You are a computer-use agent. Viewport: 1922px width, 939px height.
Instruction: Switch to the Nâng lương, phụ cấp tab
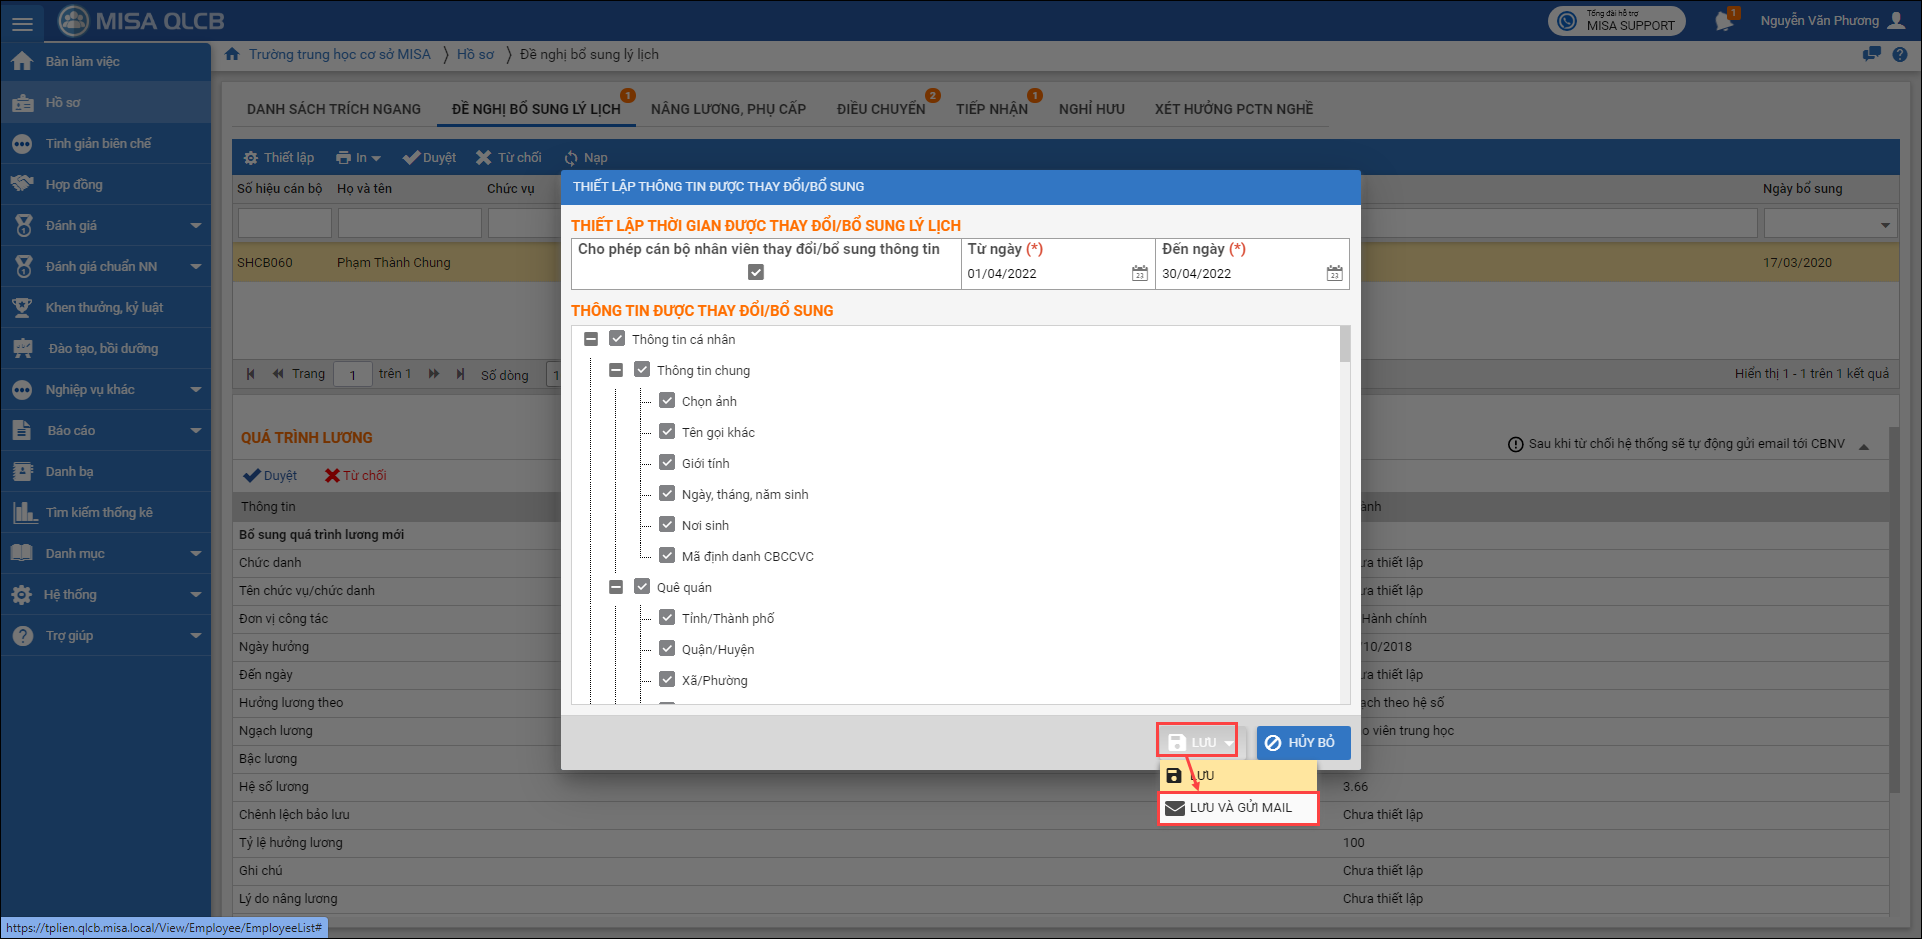[728, 109]
